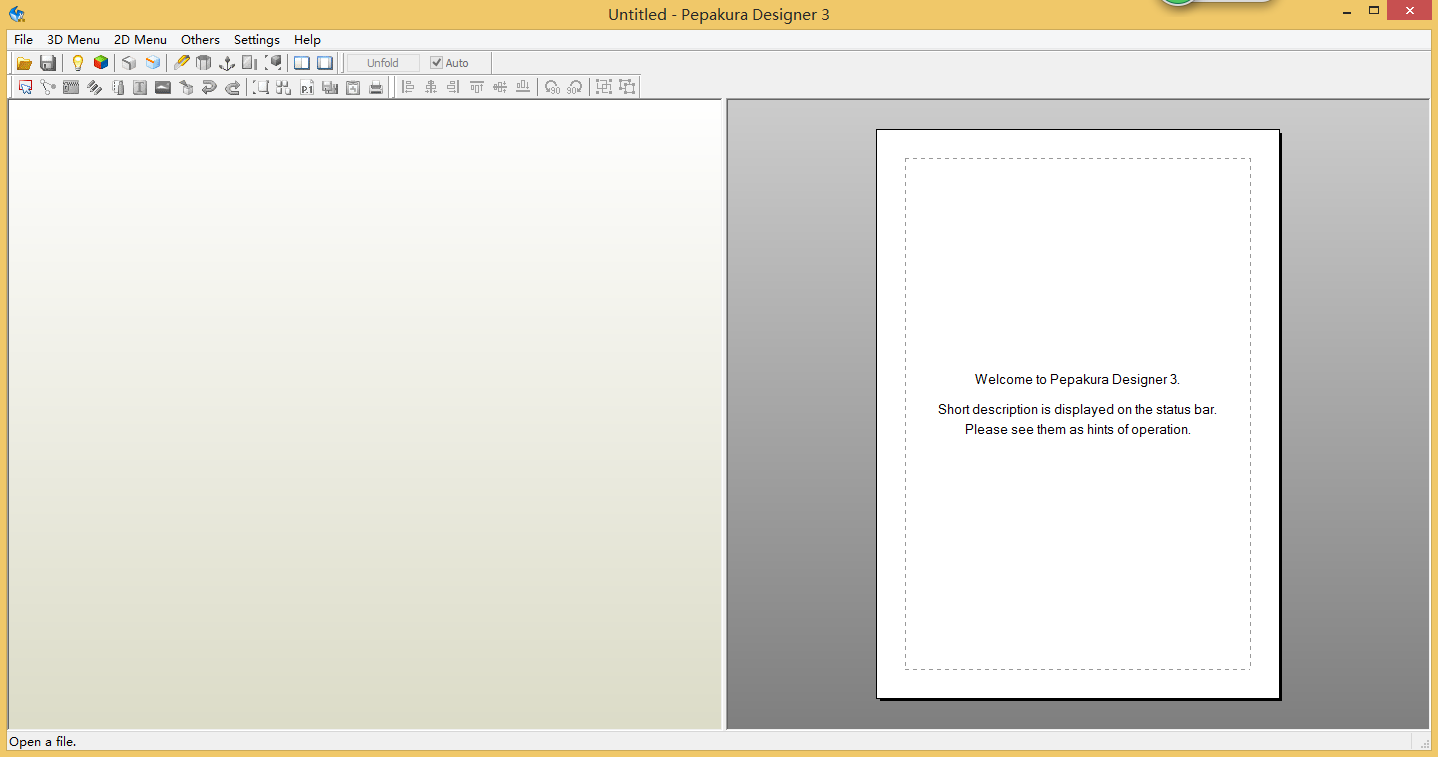Click the align left edges icon

[x=407, y=87]
